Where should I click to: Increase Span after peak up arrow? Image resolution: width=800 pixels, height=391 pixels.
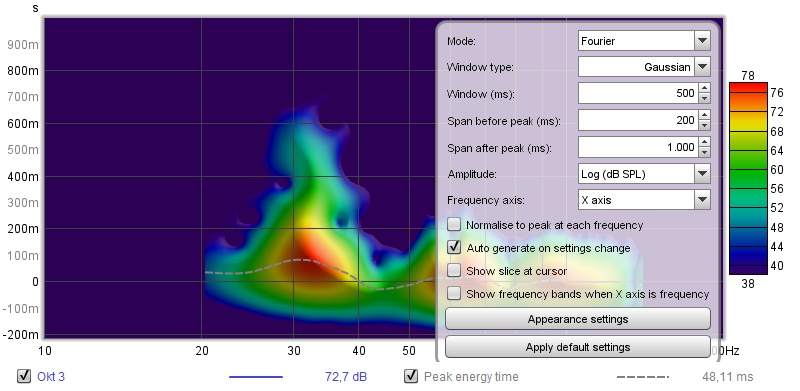coord(704,142)
